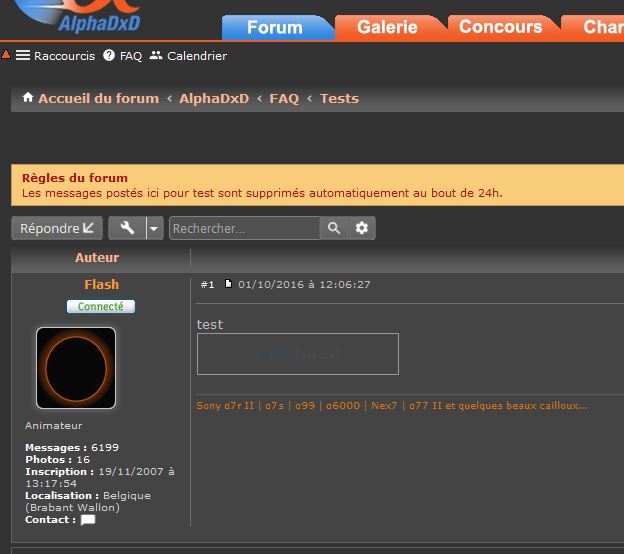Go to AlphaDxD breadcrumb link

point(214,98)
